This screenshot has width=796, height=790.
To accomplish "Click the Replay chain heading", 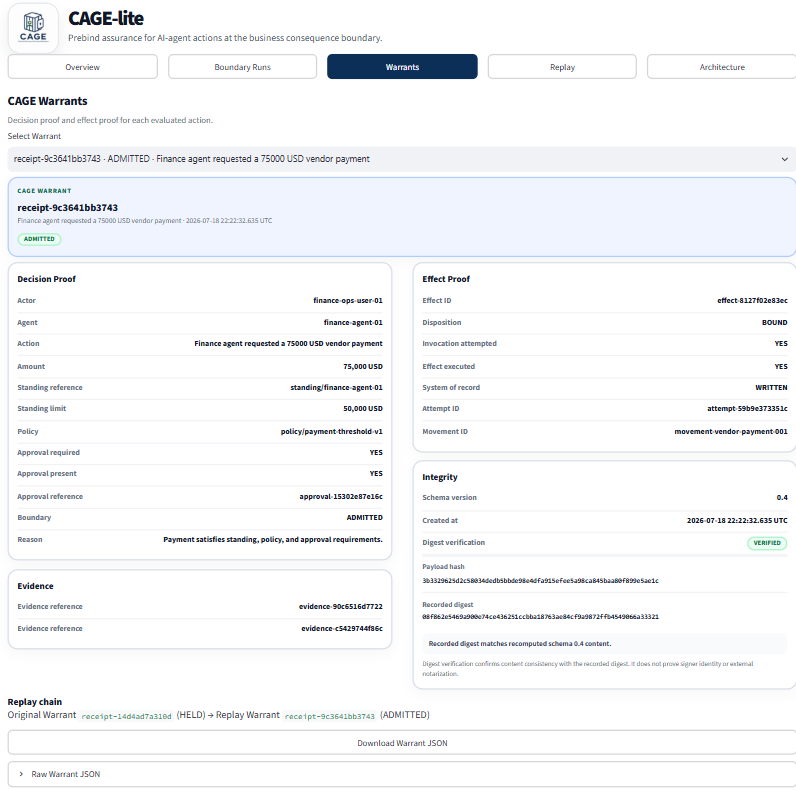I will point(35,702).
